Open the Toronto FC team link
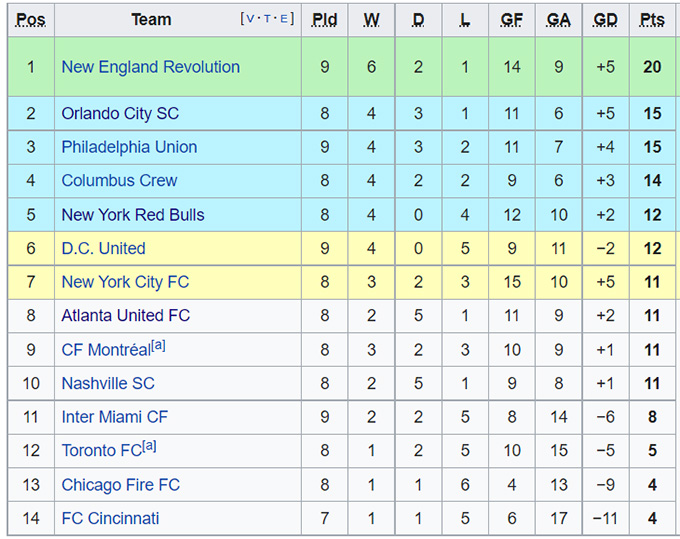680x539 pixels. (101, 451)
